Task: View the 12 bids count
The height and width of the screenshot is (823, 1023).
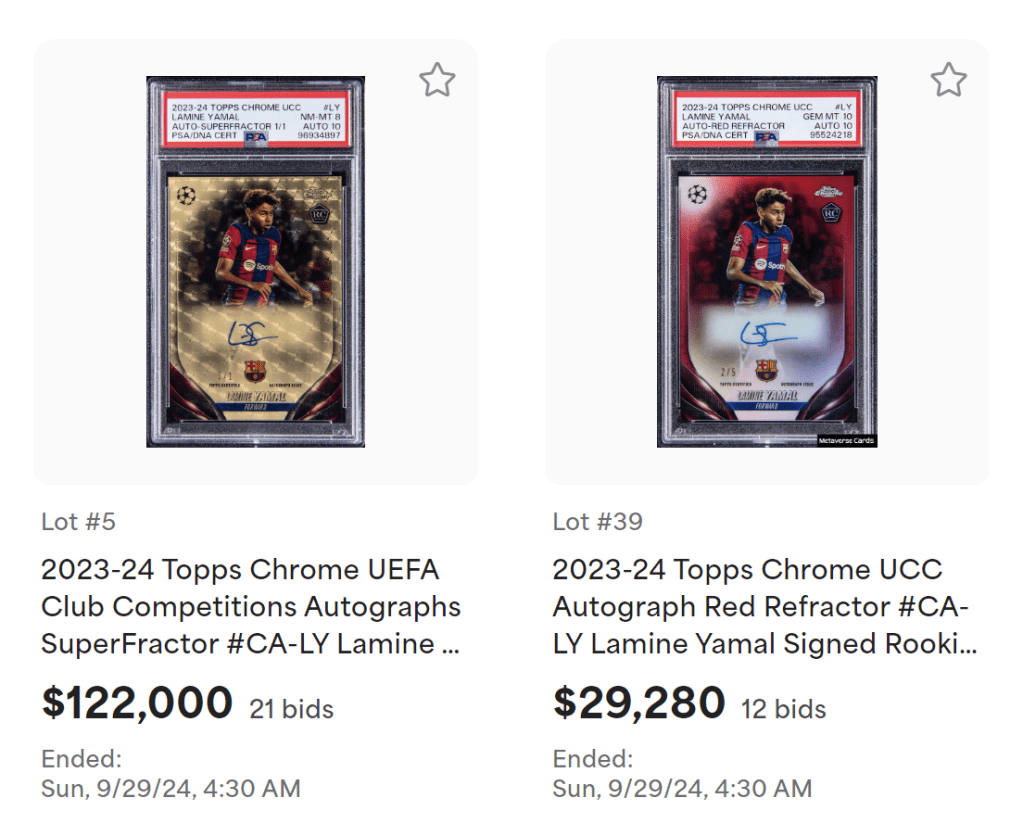Action: point(784,710)
